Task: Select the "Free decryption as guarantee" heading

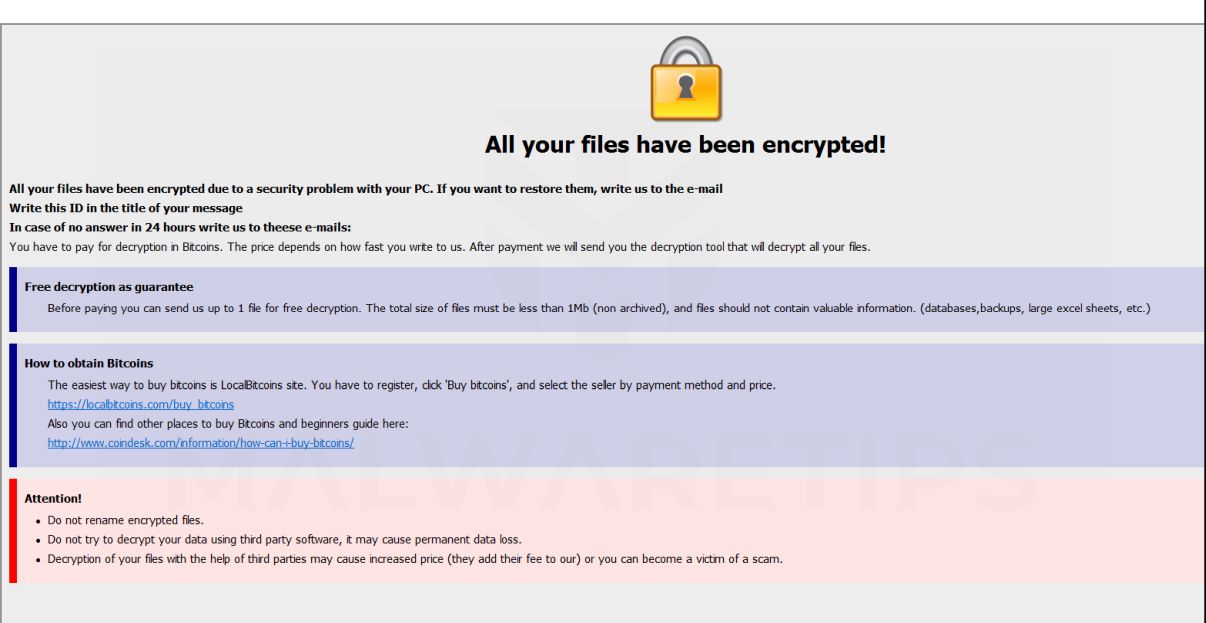Action: [109, 287]
